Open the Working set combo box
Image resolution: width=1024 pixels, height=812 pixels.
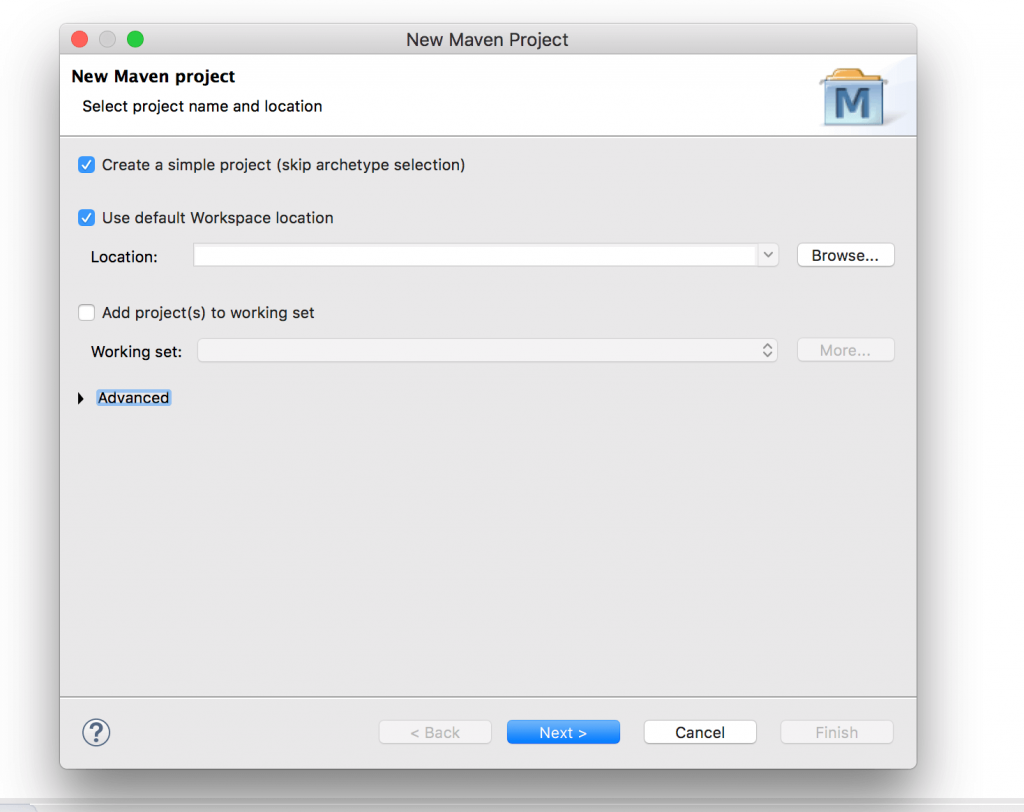(487, 351)
